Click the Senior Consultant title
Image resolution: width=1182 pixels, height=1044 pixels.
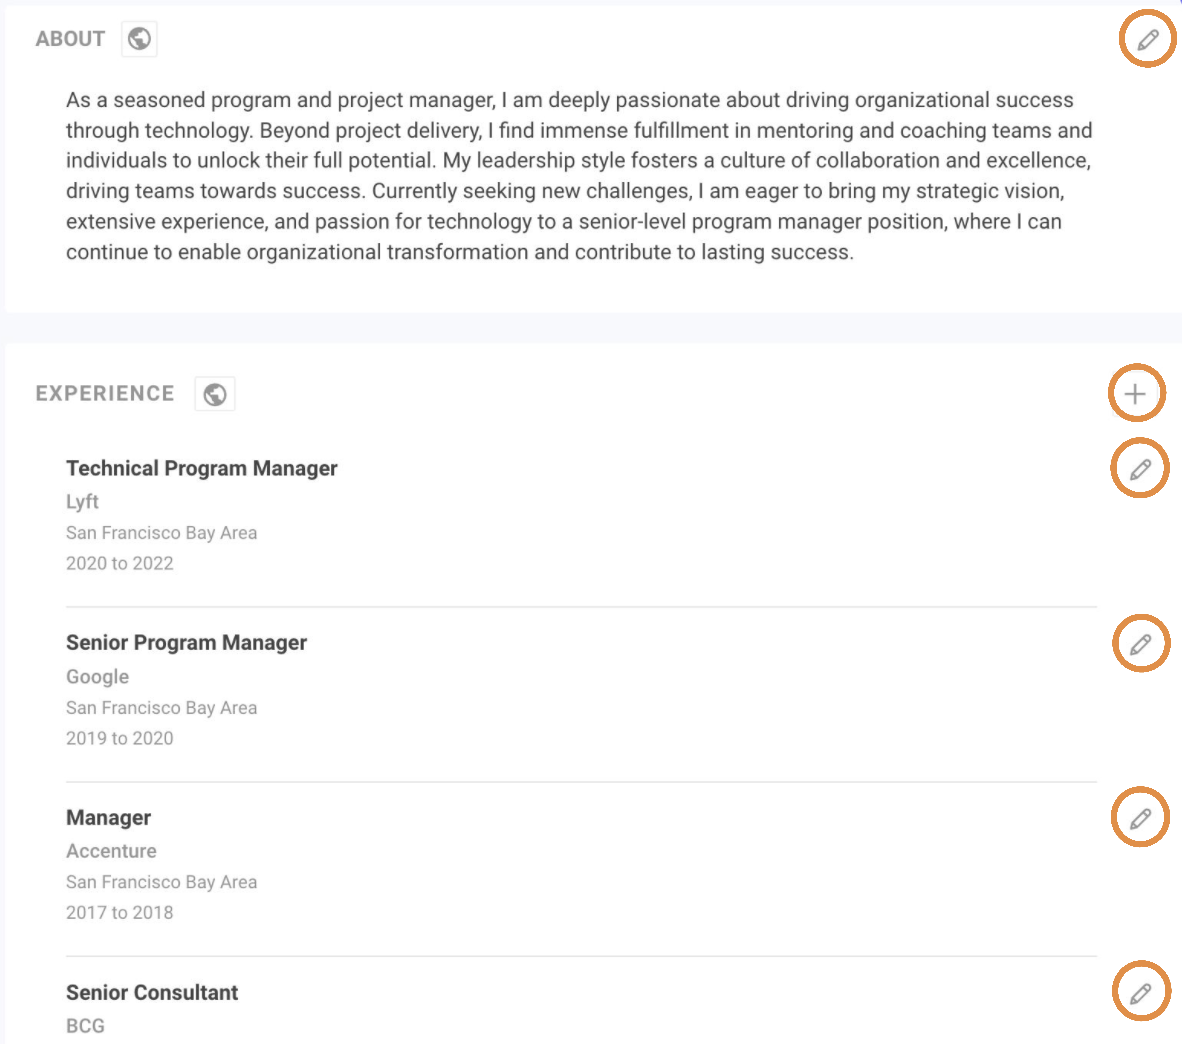pos(152,992)
